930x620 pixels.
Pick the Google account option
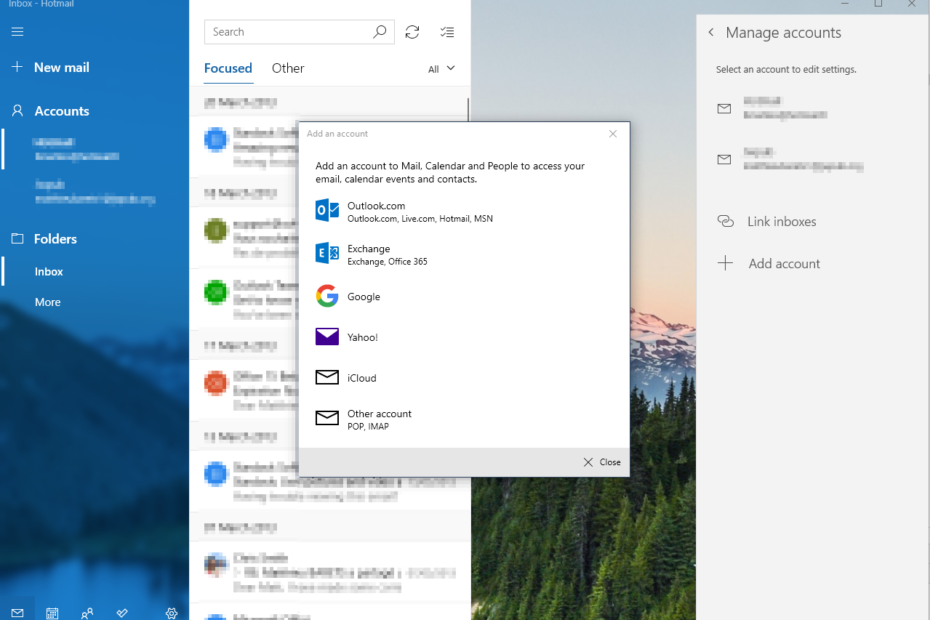(x=348, y=296)
